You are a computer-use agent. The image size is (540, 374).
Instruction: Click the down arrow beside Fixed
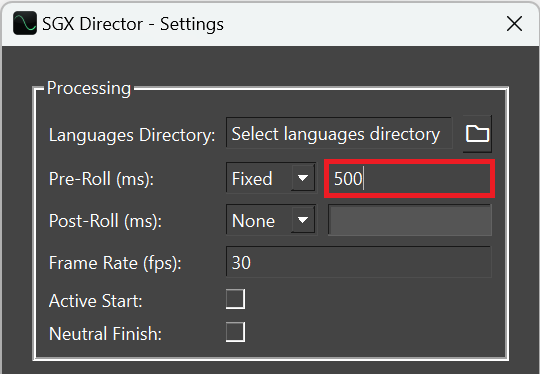click(x=303, y=178)
